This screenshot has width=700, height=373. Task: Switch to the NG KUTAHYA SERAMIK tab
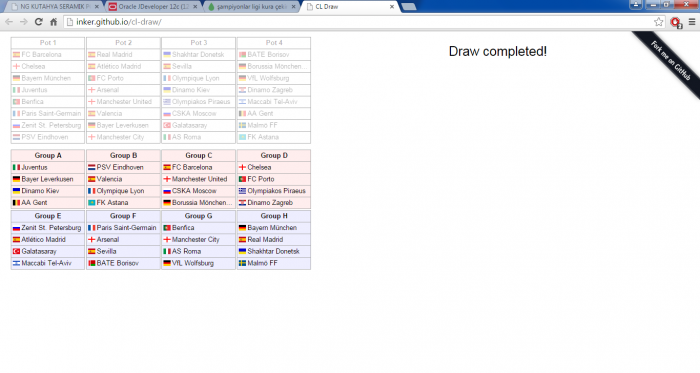(54, 7)
